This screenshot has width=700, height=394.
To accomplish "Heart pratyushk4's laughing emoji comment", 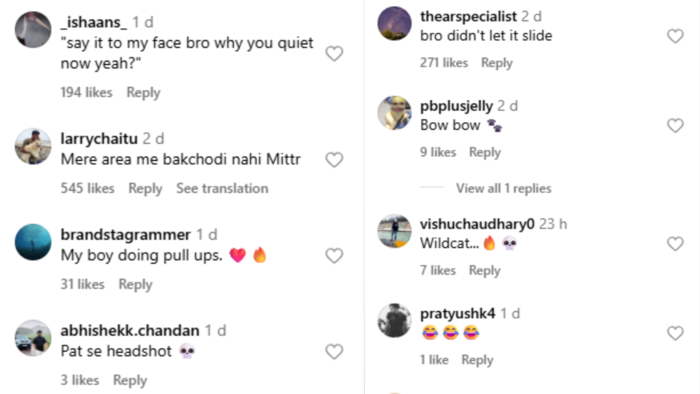I will [x=675, y=333].
